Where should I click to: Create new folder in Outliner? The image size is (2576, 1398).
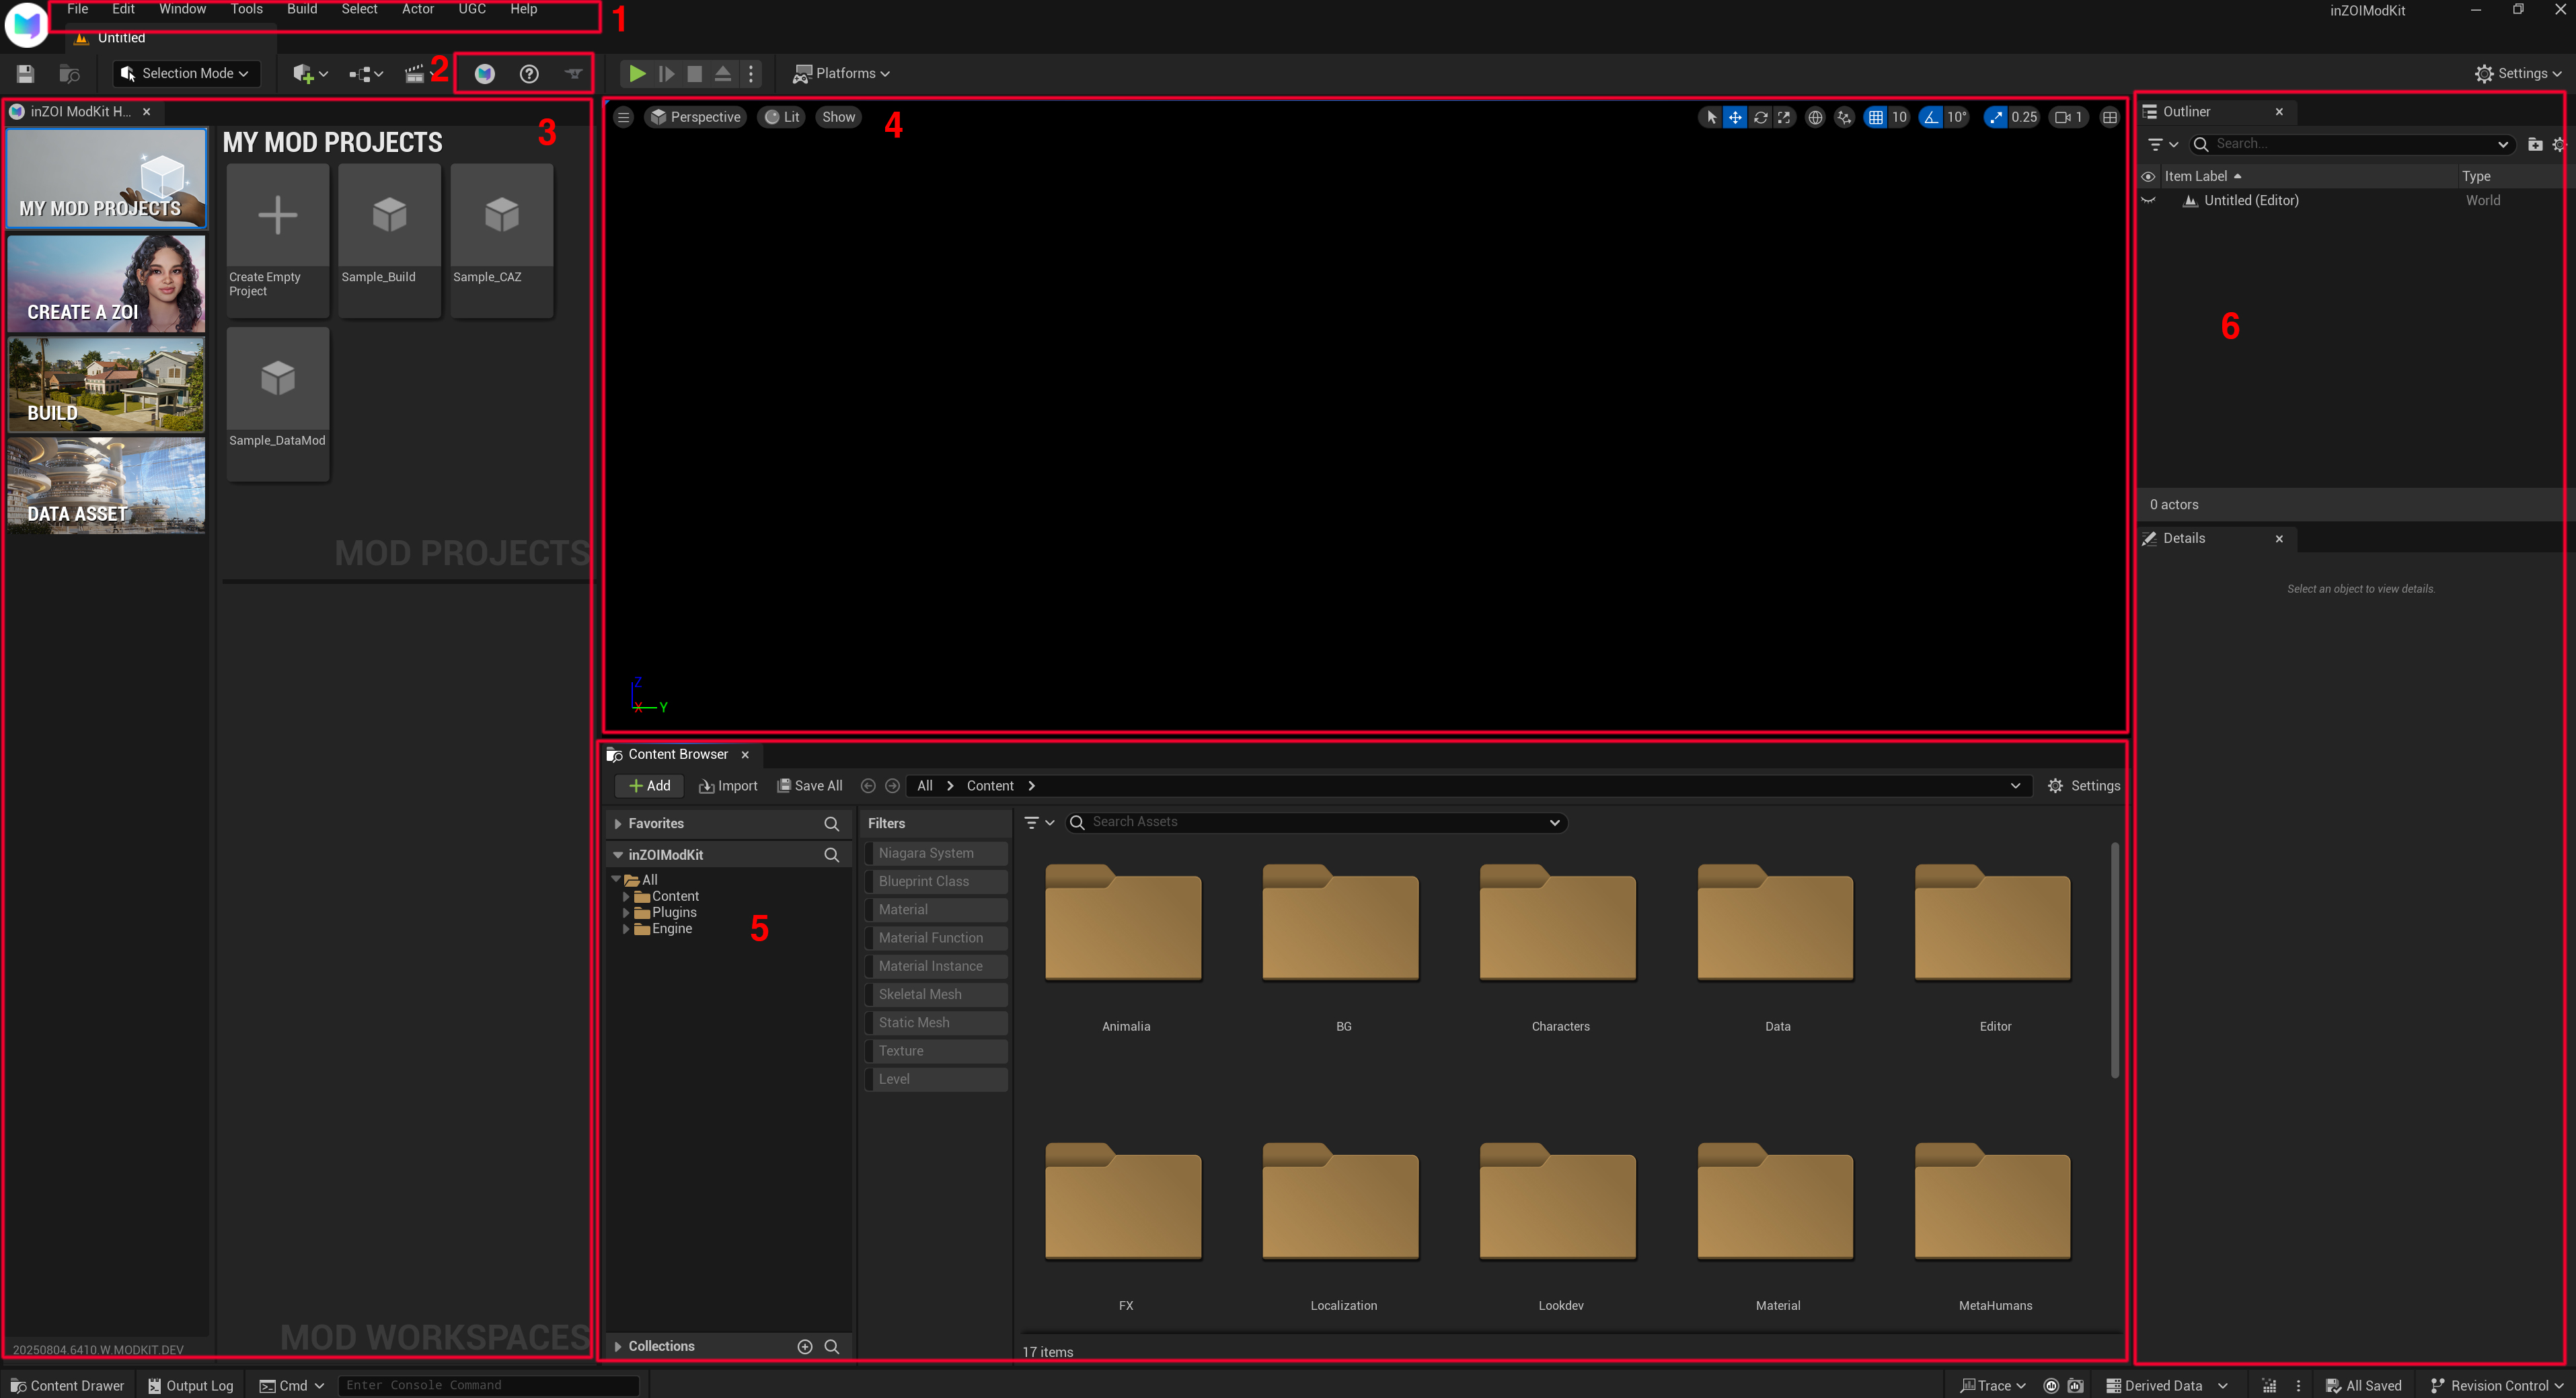2535,144
